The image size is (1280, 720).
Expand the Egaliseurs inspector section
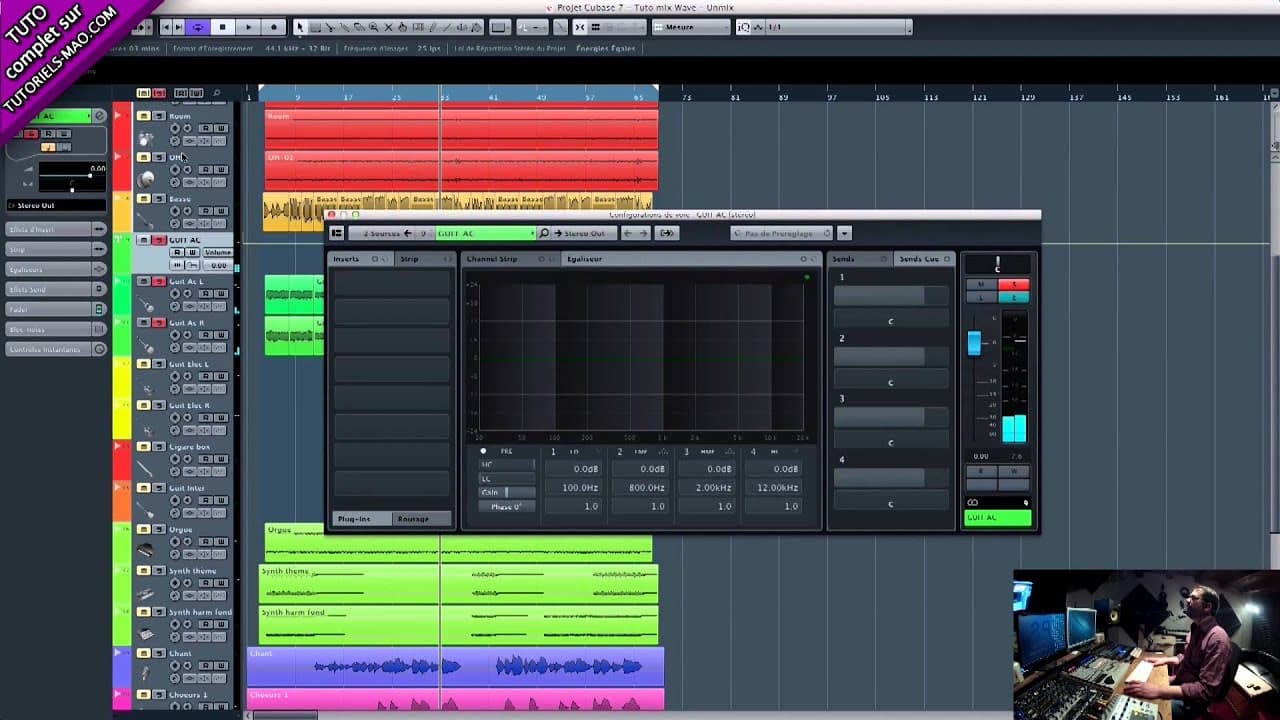coord(56,269)
